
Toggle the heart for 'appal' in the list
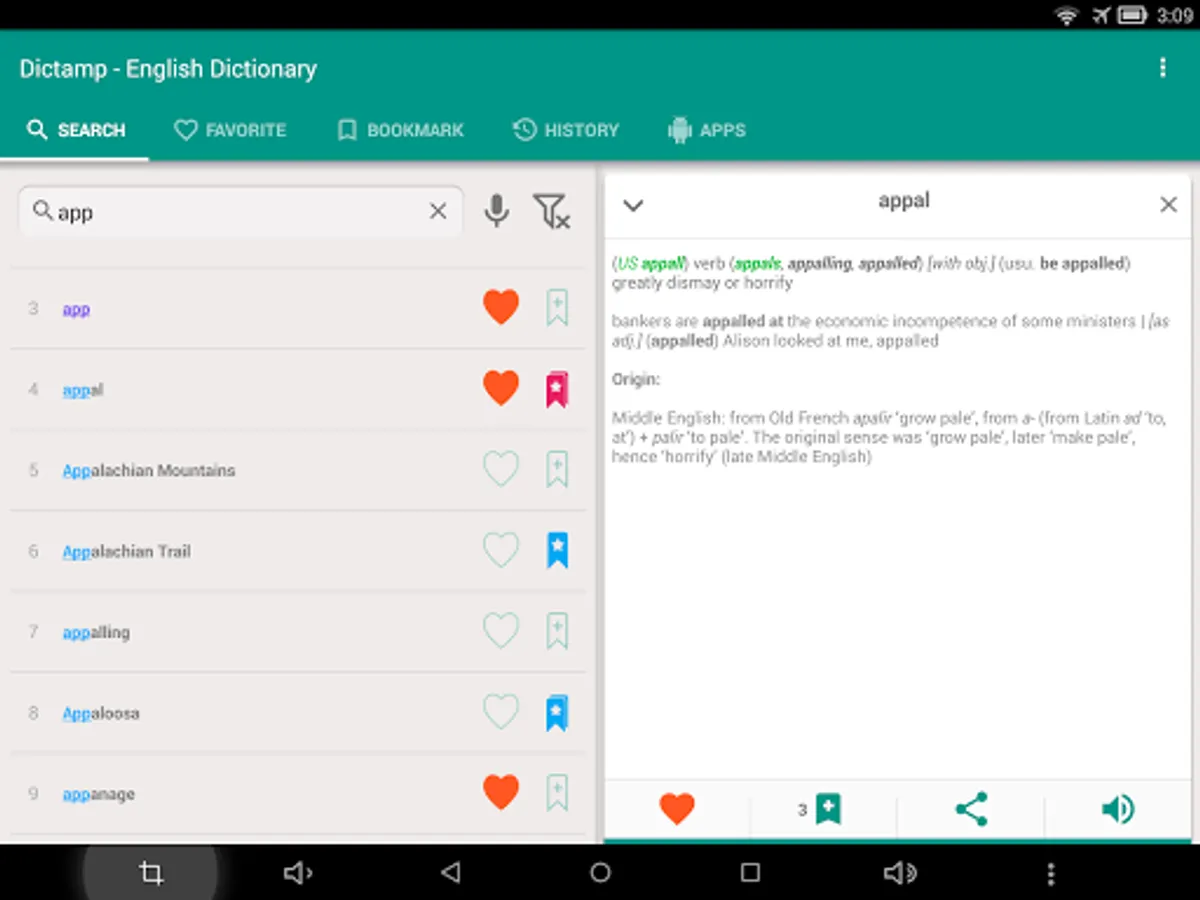501,388
